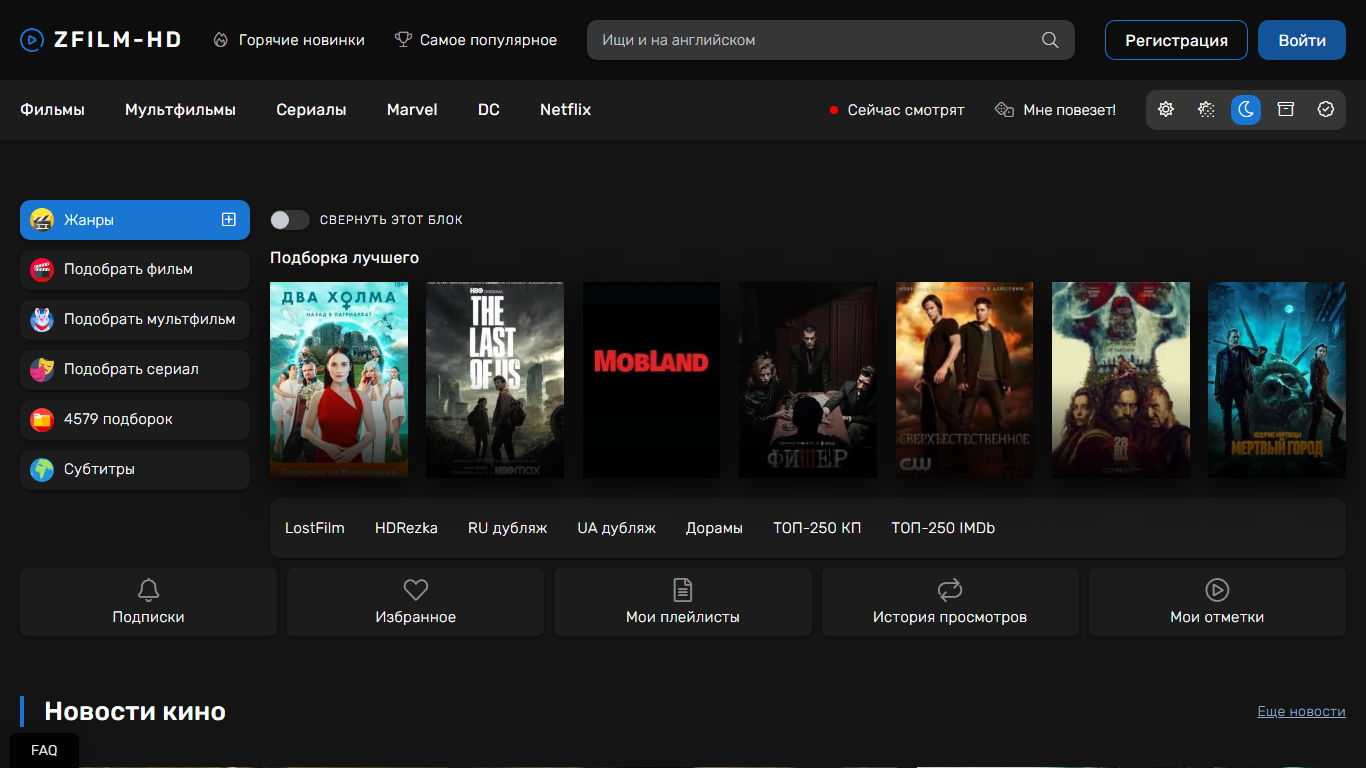The width and height of the screenshot is (1366, 768).
Task: Select the light theme sun icon
Action: coord(1166,110)
